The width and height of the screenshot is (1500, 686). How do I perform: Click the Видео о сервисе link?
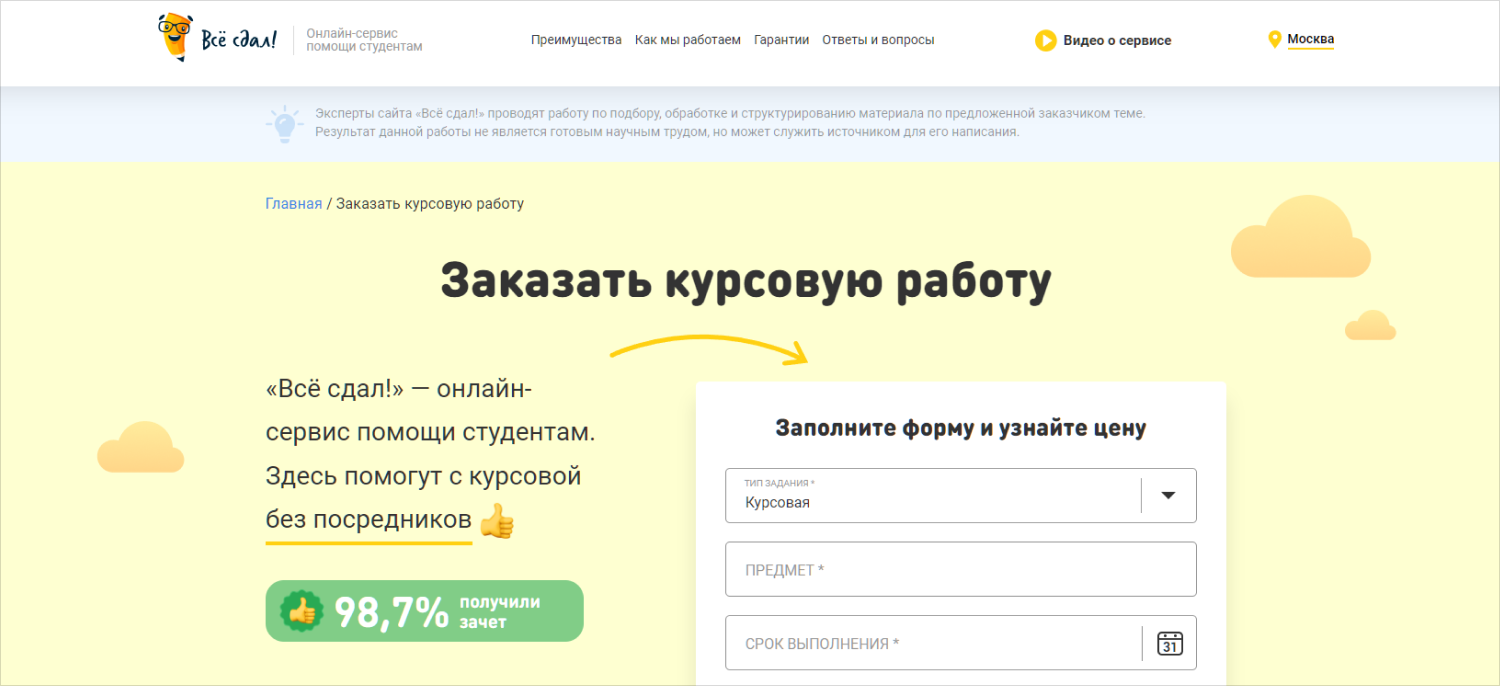(1116, 41)
